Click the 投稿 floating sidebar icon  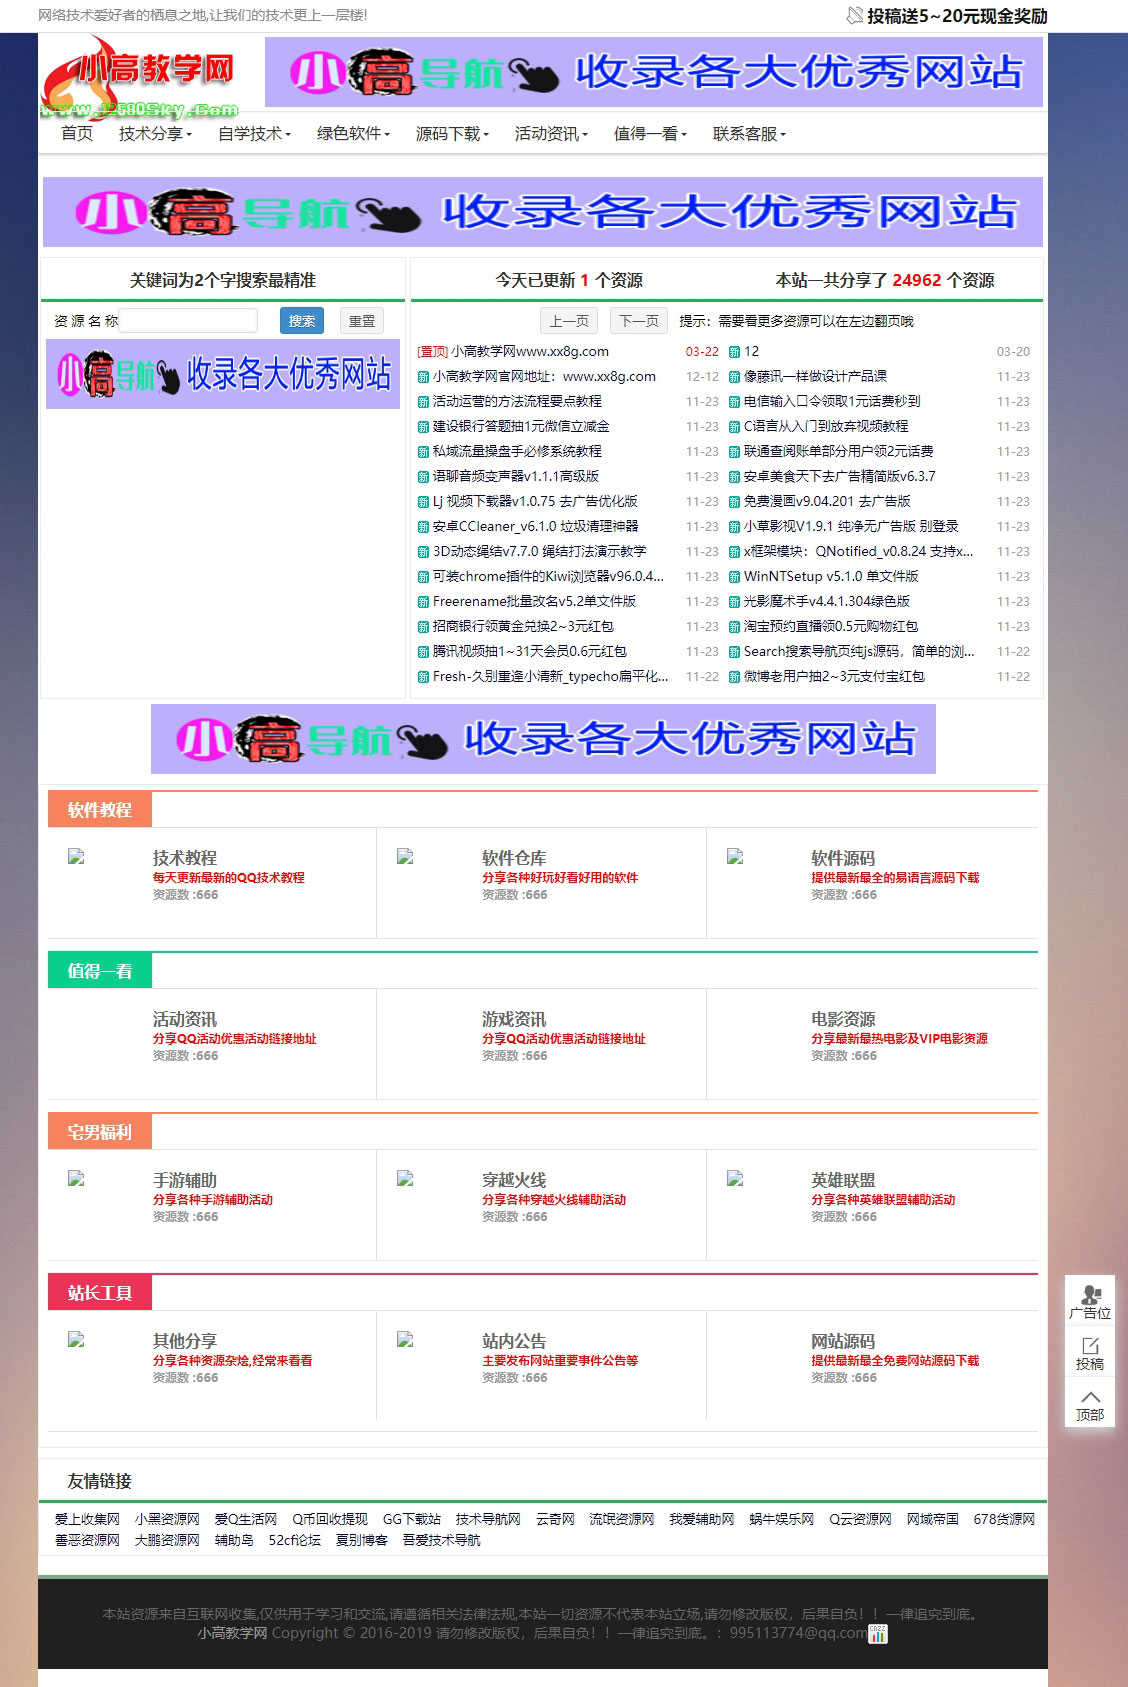click(1090, 1353)
